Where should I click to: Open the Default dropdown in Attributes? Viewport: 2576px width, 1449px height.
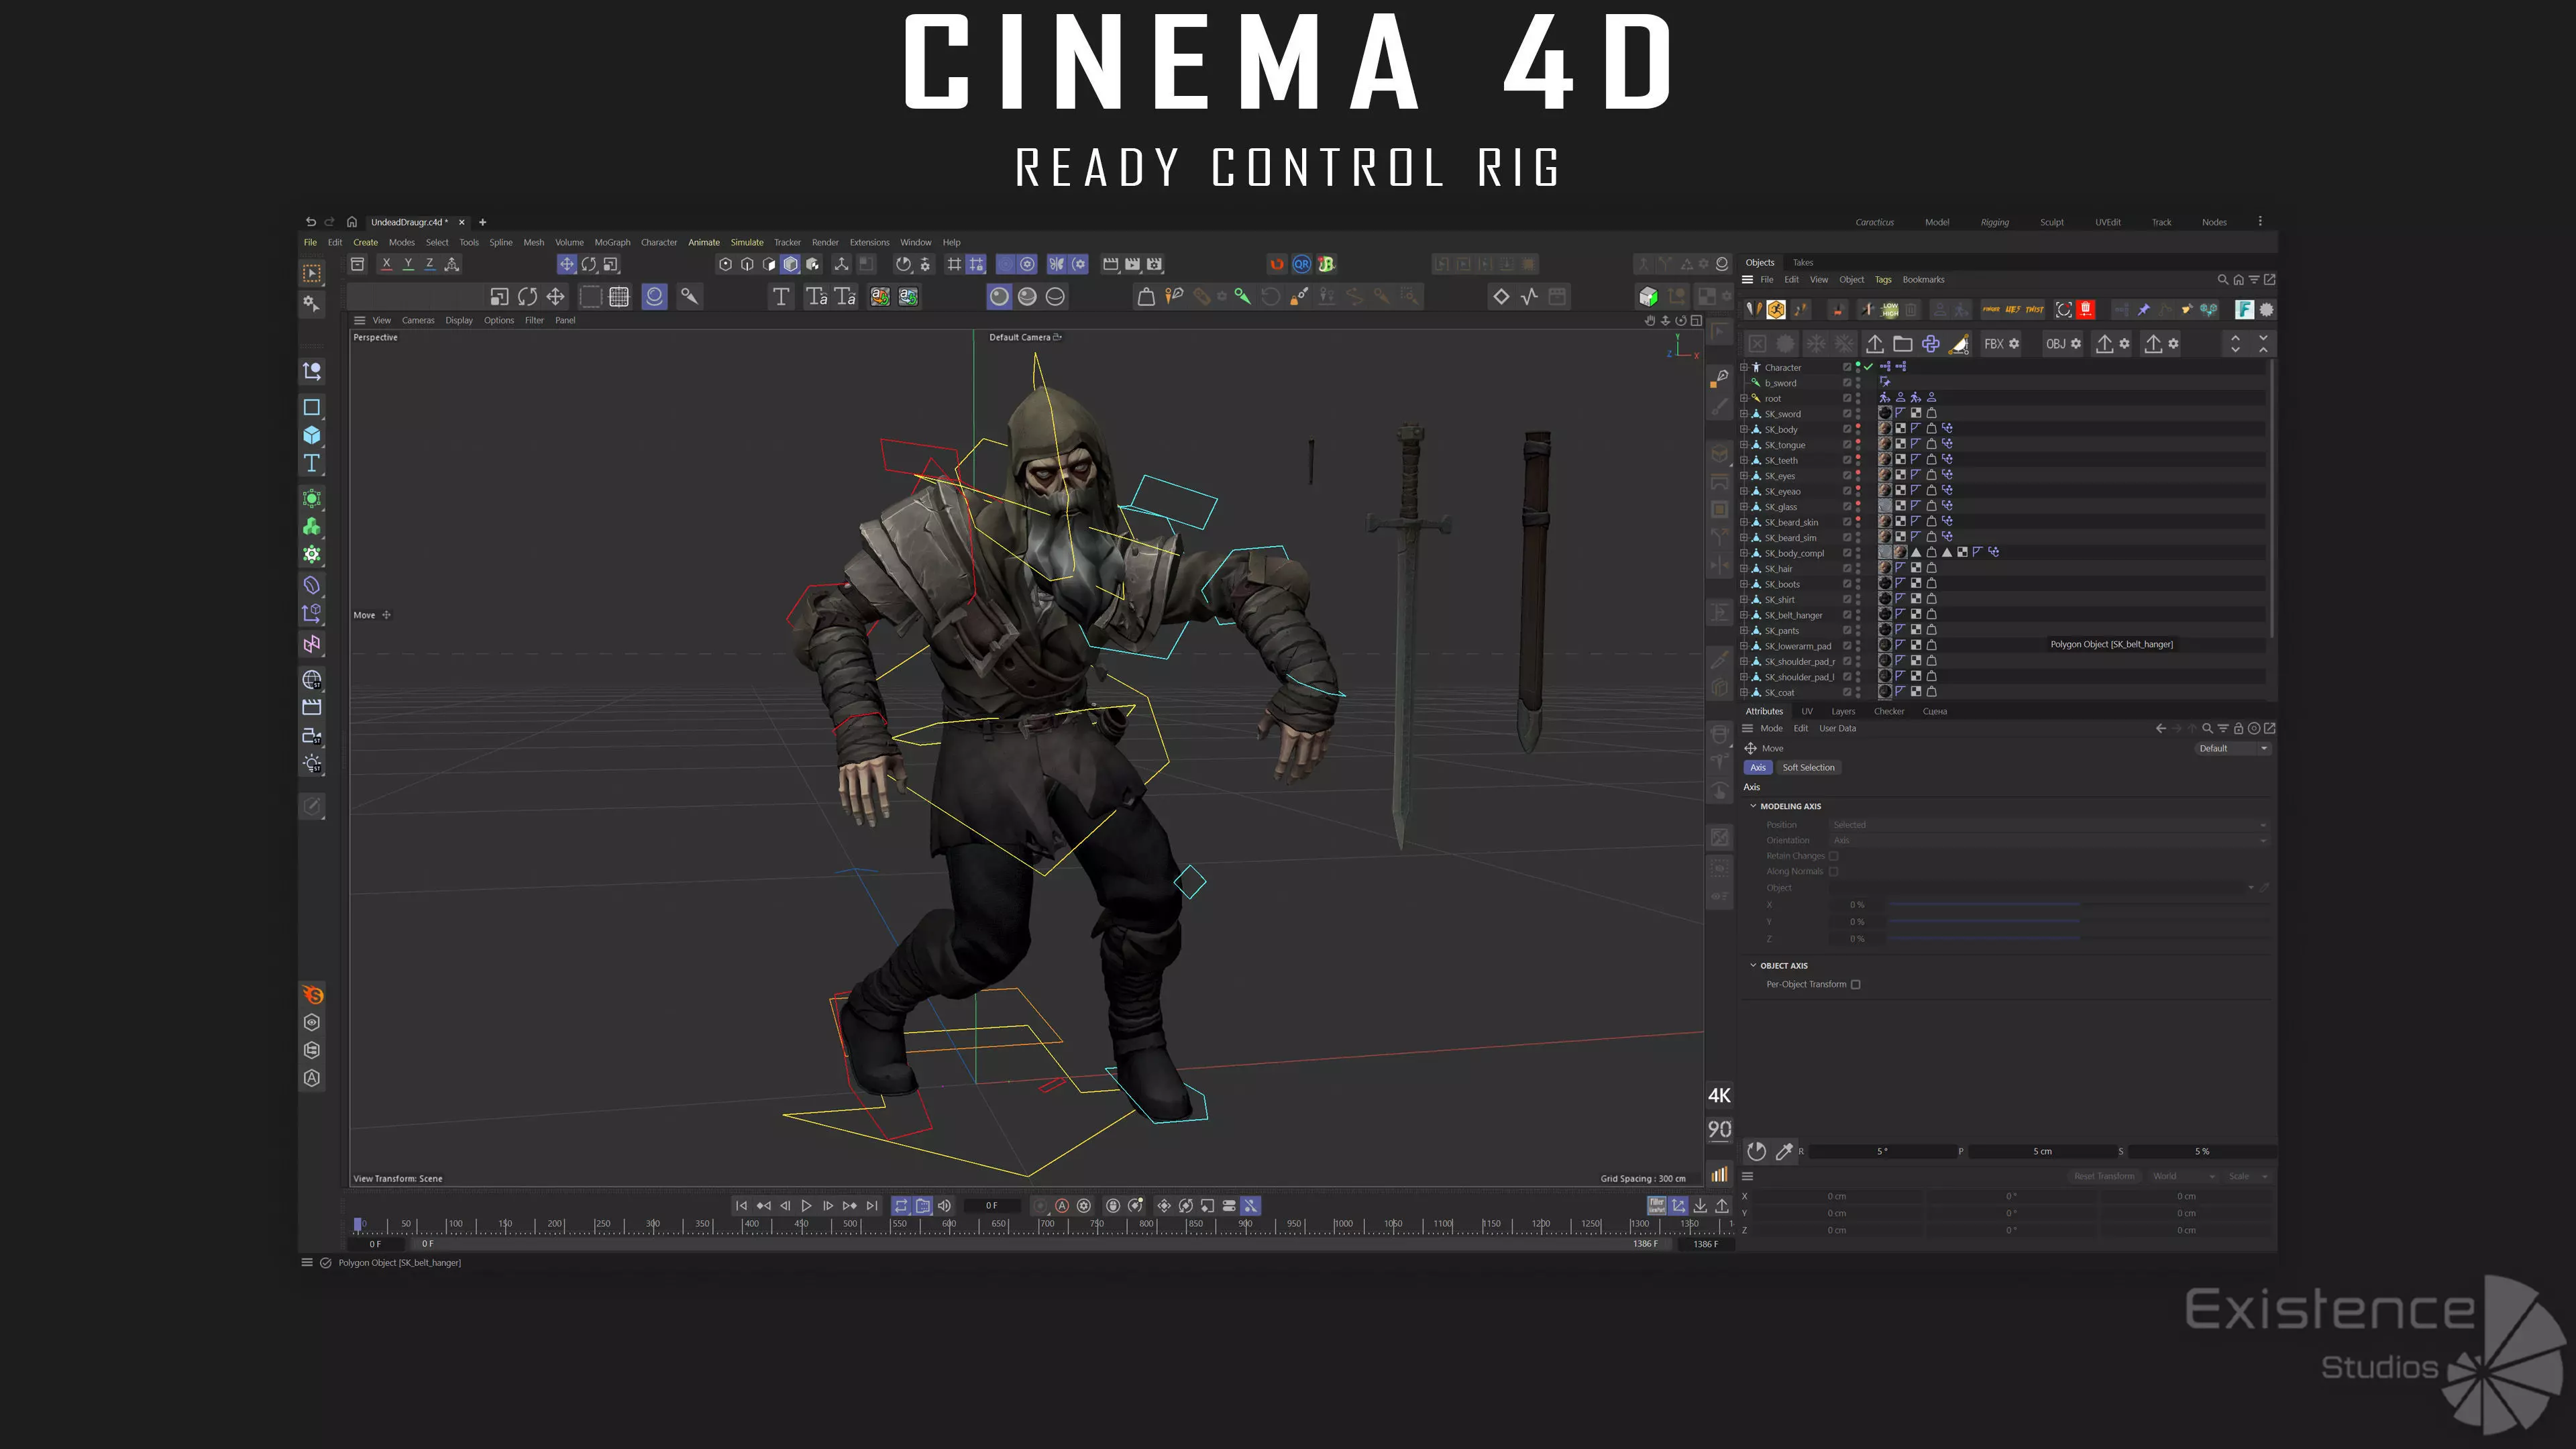pos(2233,749)
